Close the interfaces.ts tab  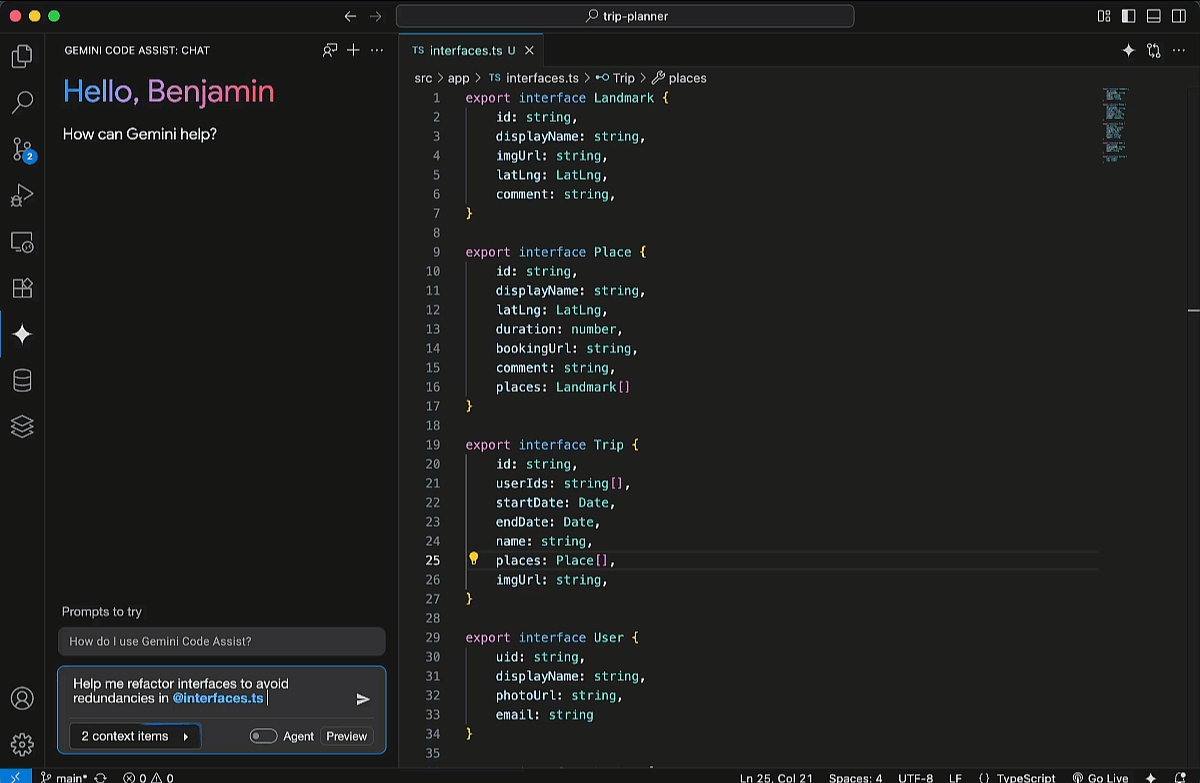click(529, 50)
